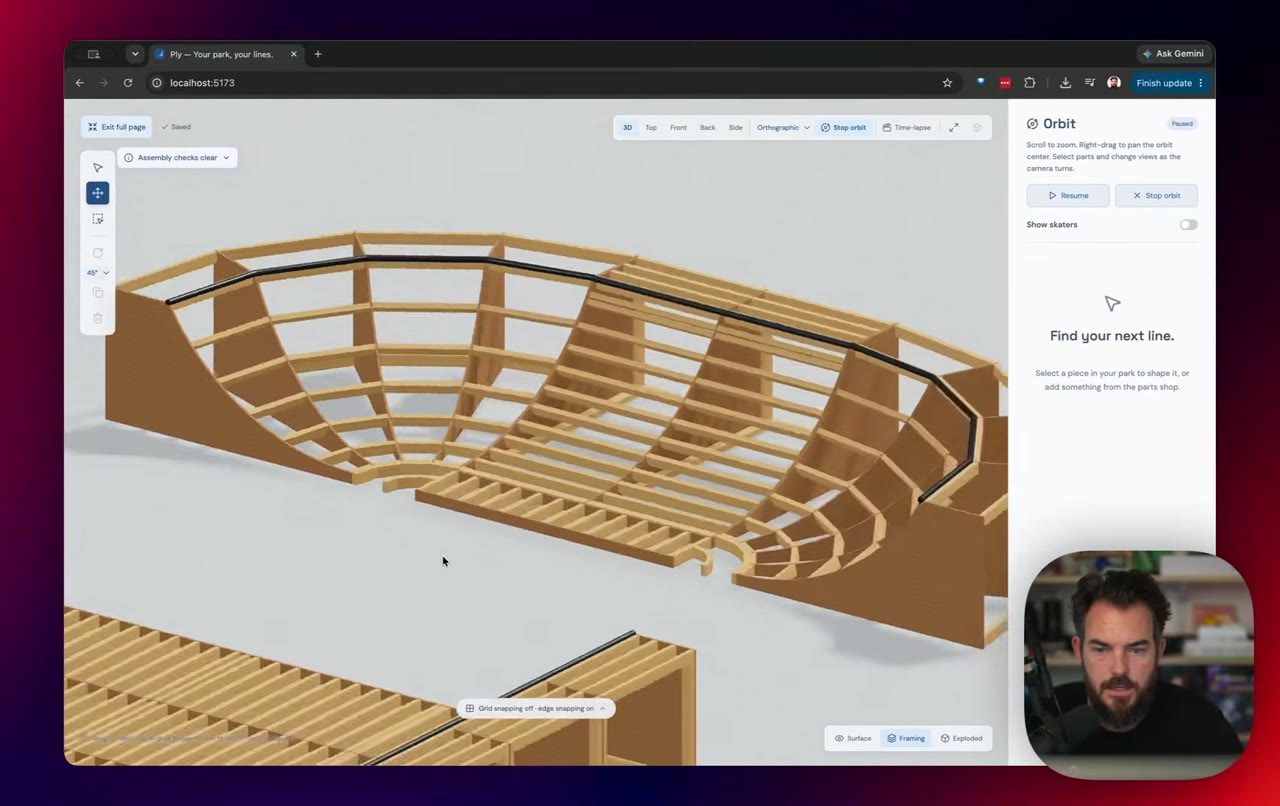Image resolution: width=1280 pixels, height=806 pixels.
Task: Toggle the Show skaters switch
Action: coord(1188,225)
